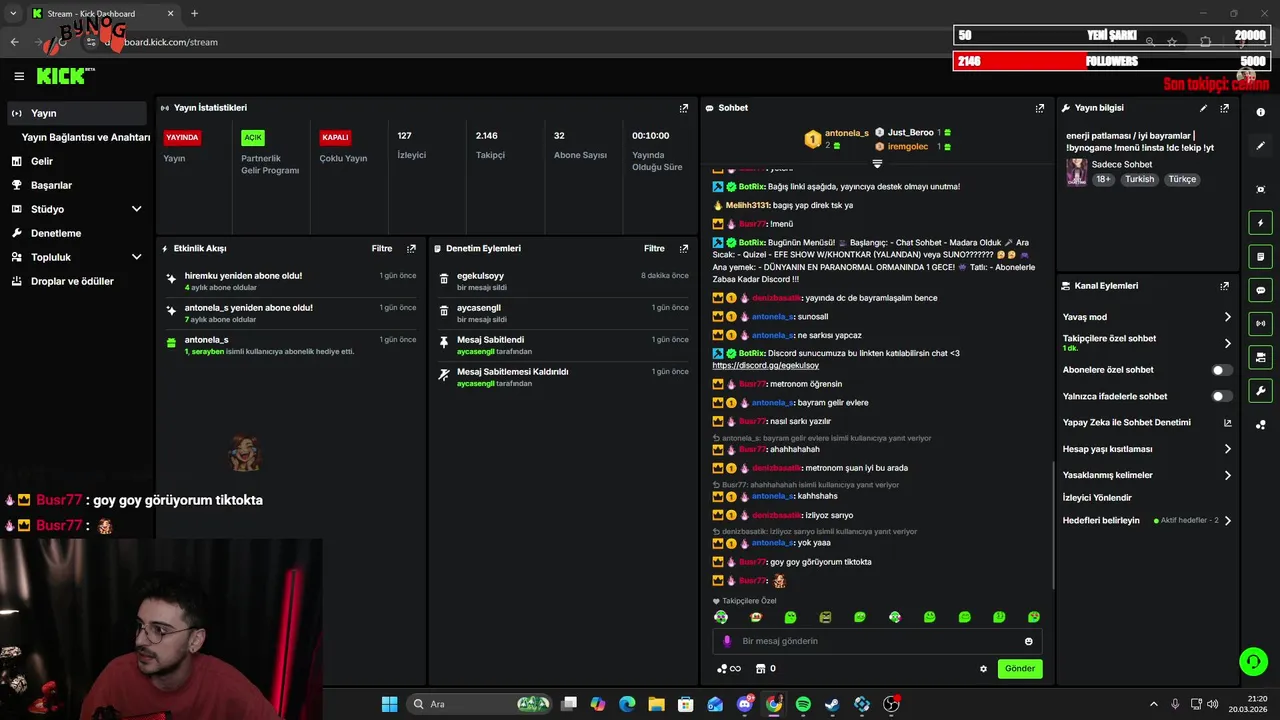Pop out the Yayın bilgisi panel
This screenshot has height=720, width=1280.
coord(1224,108)
